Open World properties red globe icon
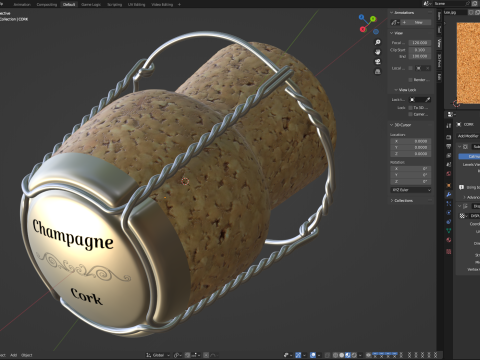This screenshot has height=360, width=480. 449,174
